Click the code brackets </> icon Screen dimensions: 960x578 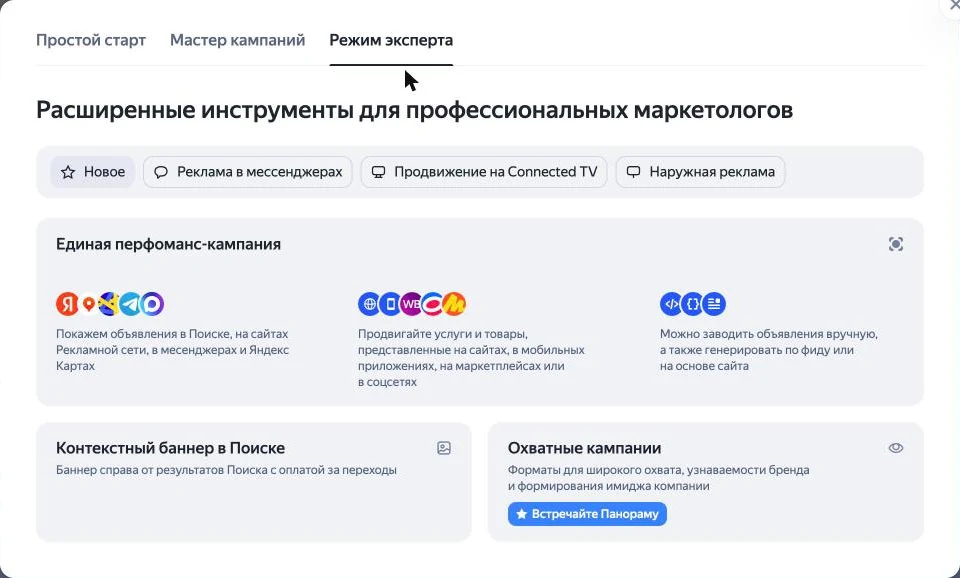pos(671,304)
